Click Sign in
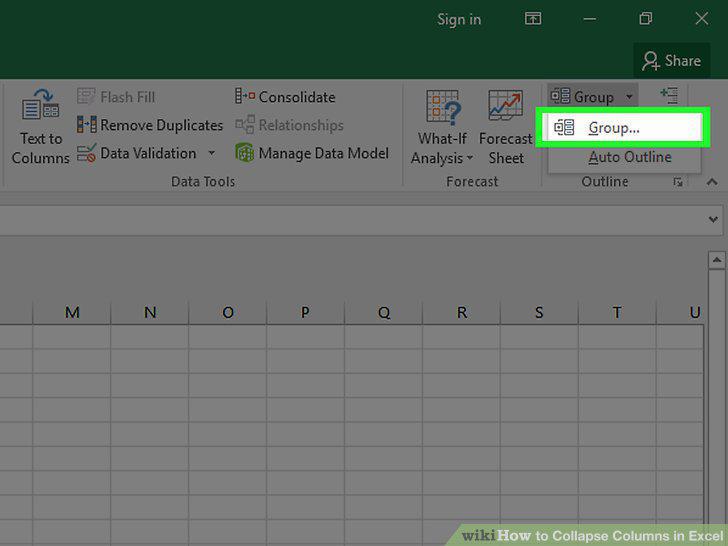The width and height of the screenshot is (728, 546). point(459,20)
